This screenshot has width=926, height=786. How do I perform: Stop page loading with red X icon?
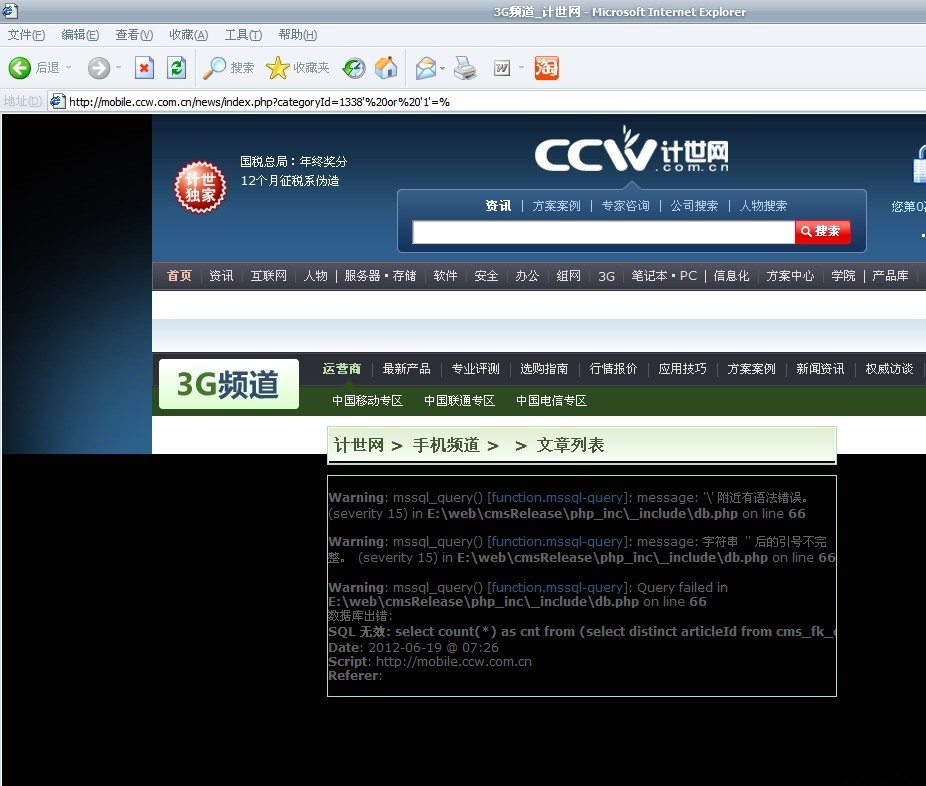coord(144,68)
